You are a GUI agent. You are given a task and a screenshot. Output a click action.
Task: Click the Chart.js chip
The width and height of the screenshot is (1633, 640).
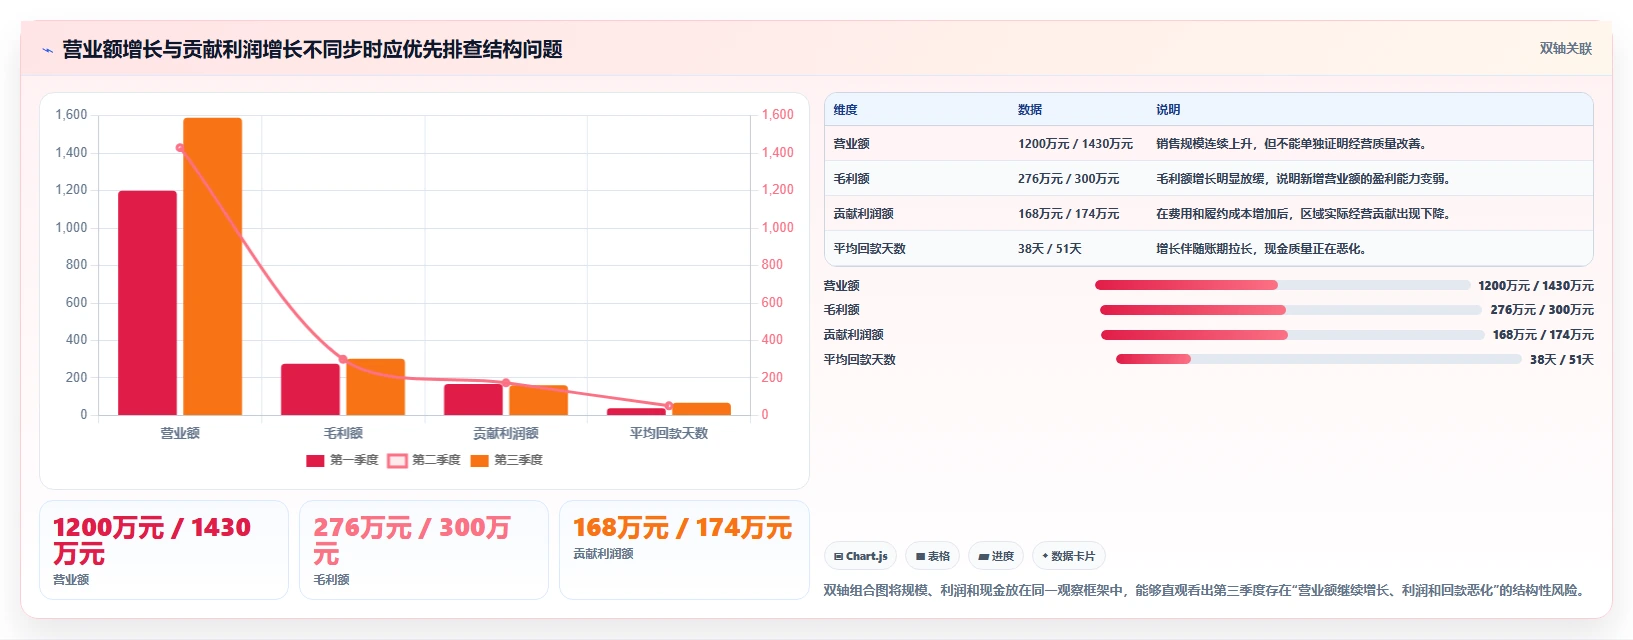(861, 556)
